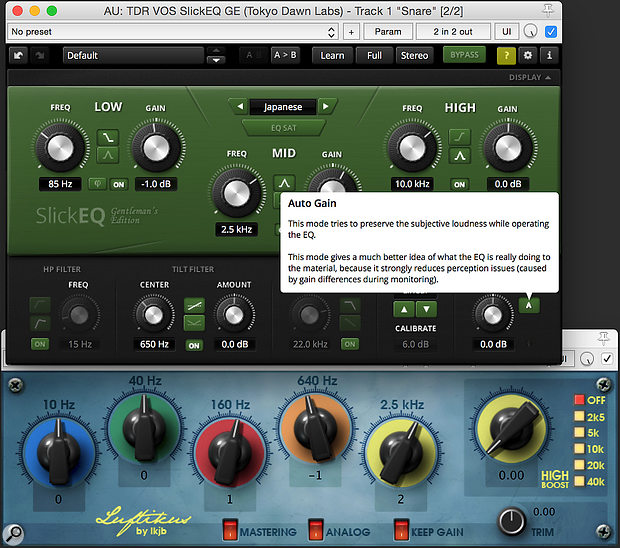620x548 pixels.
Task: Click the undo arrow in SlickEQ toolbar
Action: [x=18, y=55]
